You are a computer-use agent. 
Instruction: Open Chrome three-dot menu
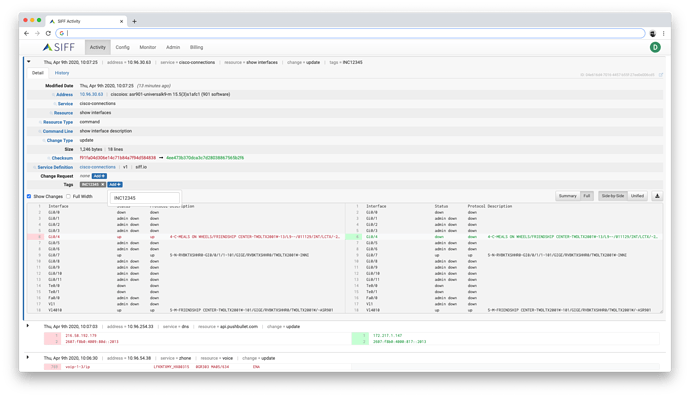(663, 33)
